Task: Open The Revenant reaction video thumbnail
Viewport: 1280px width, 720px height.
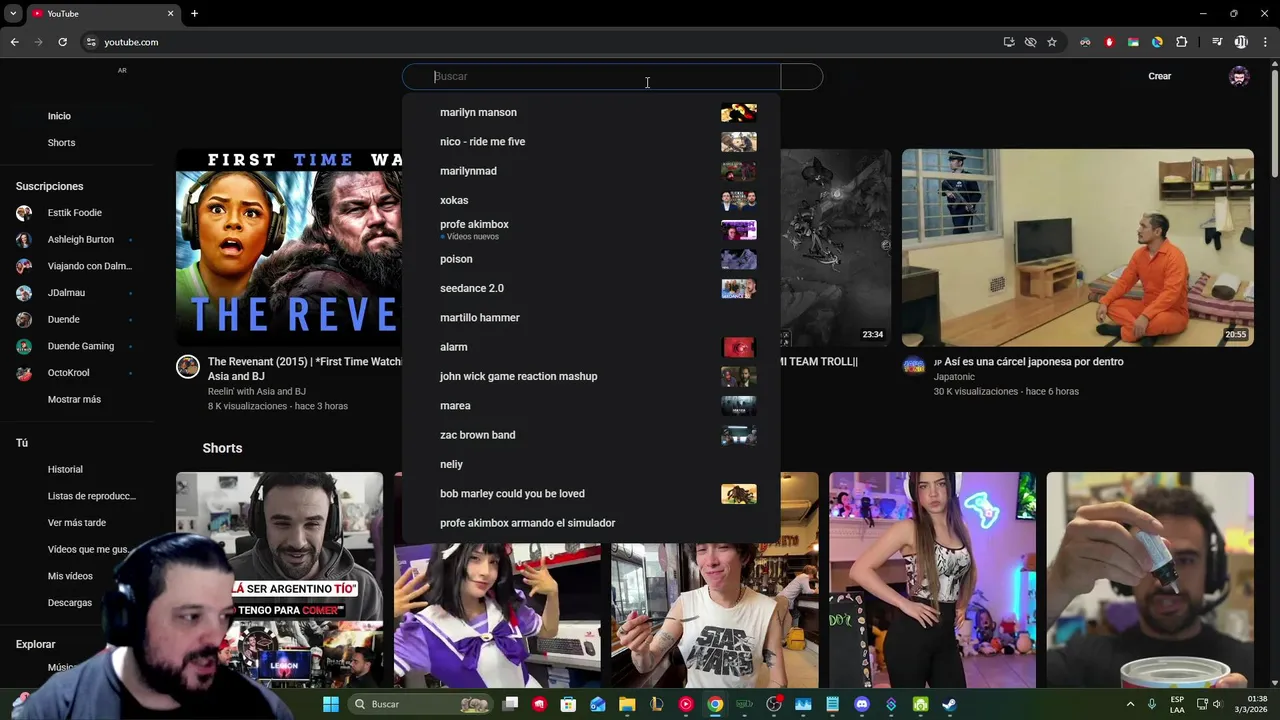Action: pyautogui.click(x=289, y=247)
